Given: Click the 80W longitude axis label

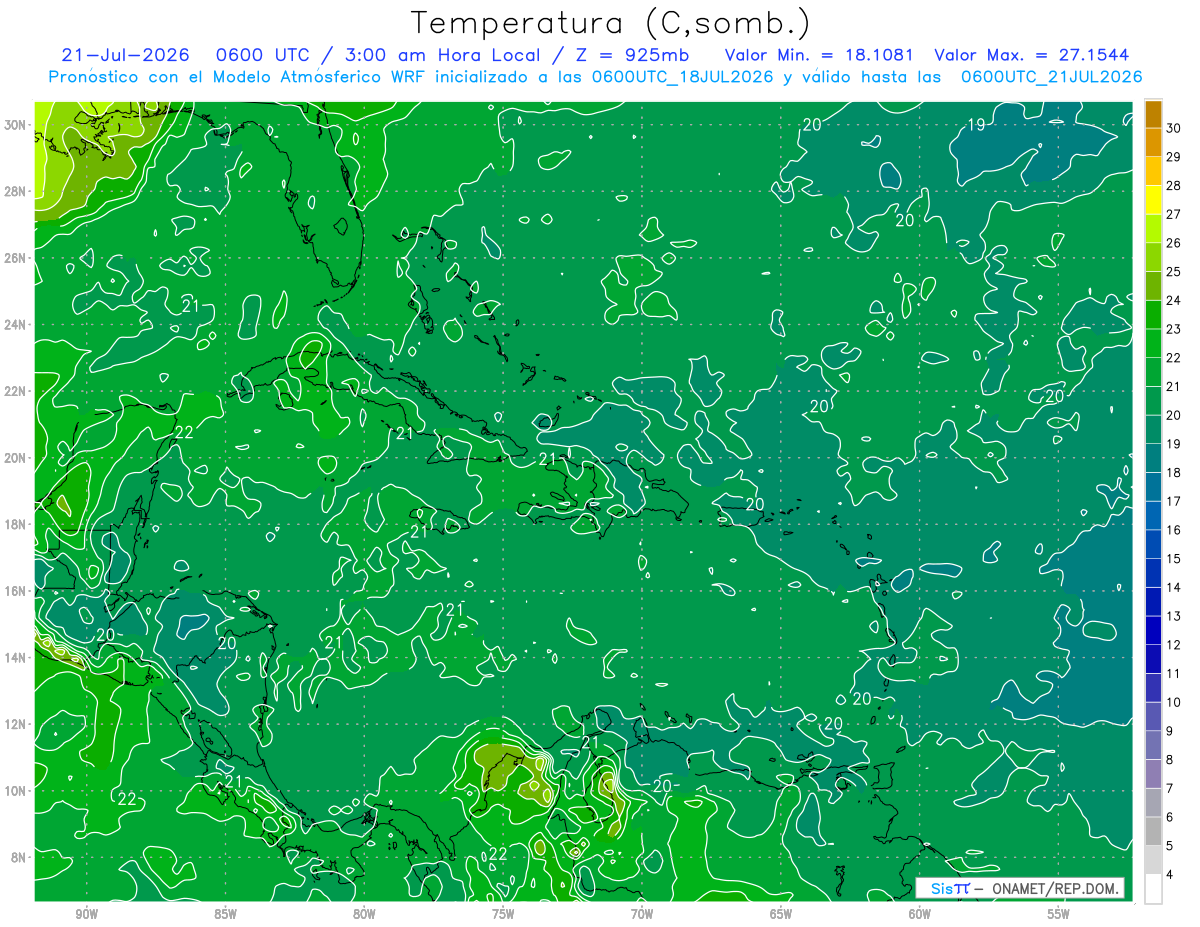Looking at the screenshot, I should (x=364, y=915).
